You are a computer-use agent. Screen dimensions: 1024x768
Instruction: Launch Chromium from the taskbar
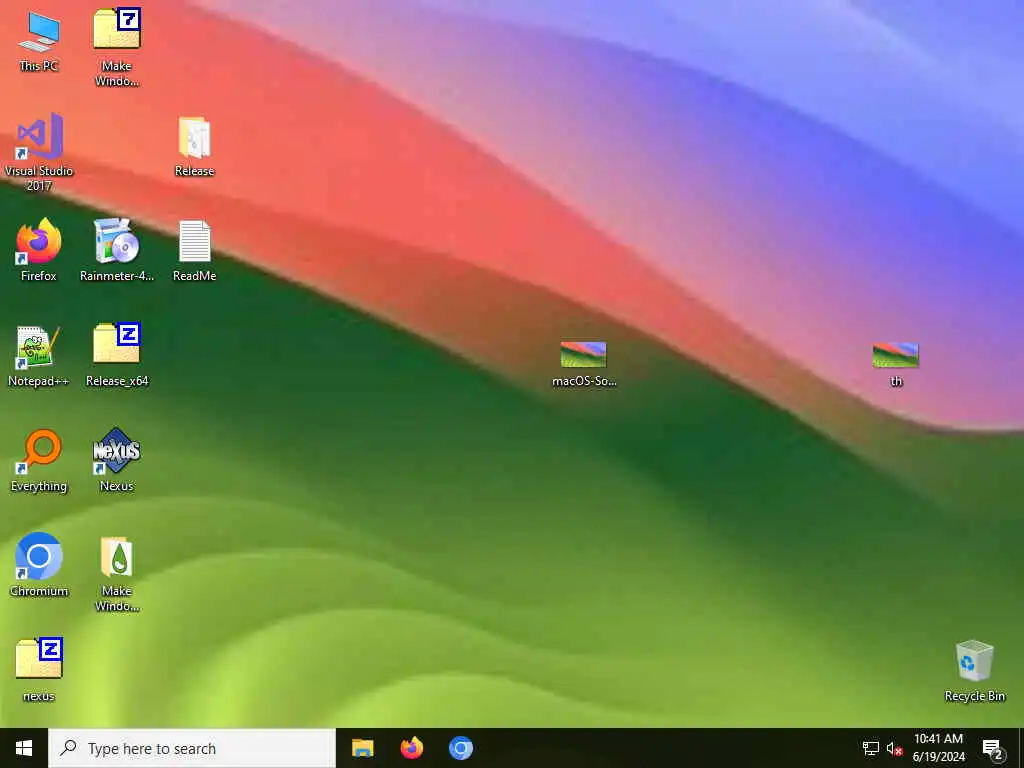pos(461,748)
